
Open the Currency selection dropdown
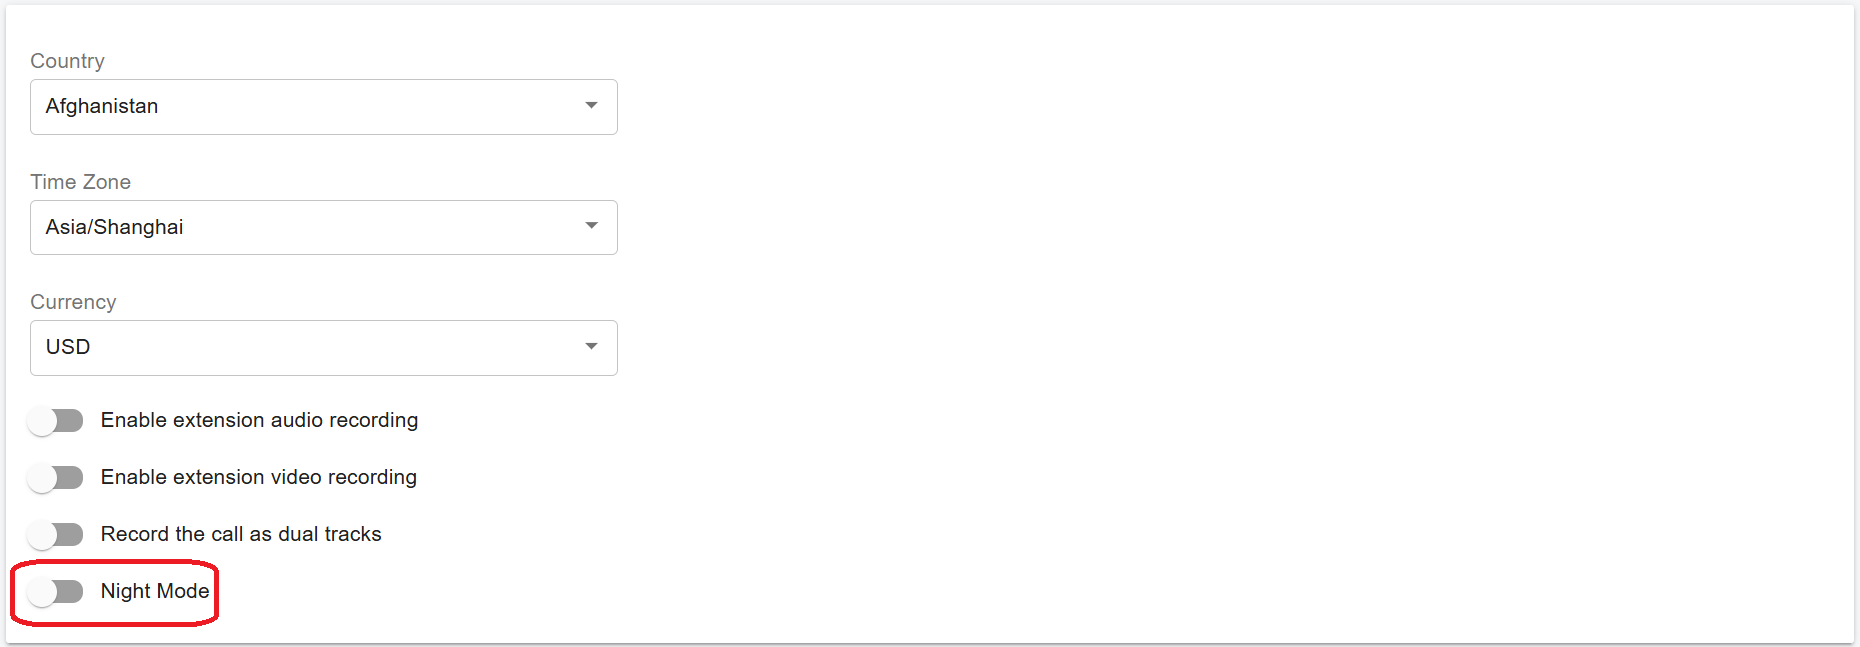point(324,347)
